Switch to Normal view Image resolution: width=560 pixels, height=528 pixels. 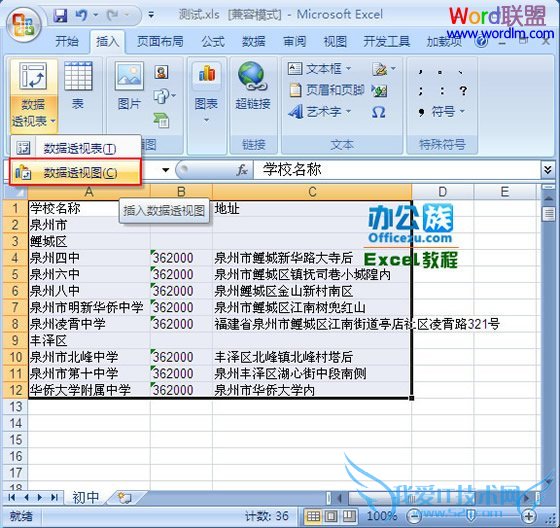pos(313,516)
